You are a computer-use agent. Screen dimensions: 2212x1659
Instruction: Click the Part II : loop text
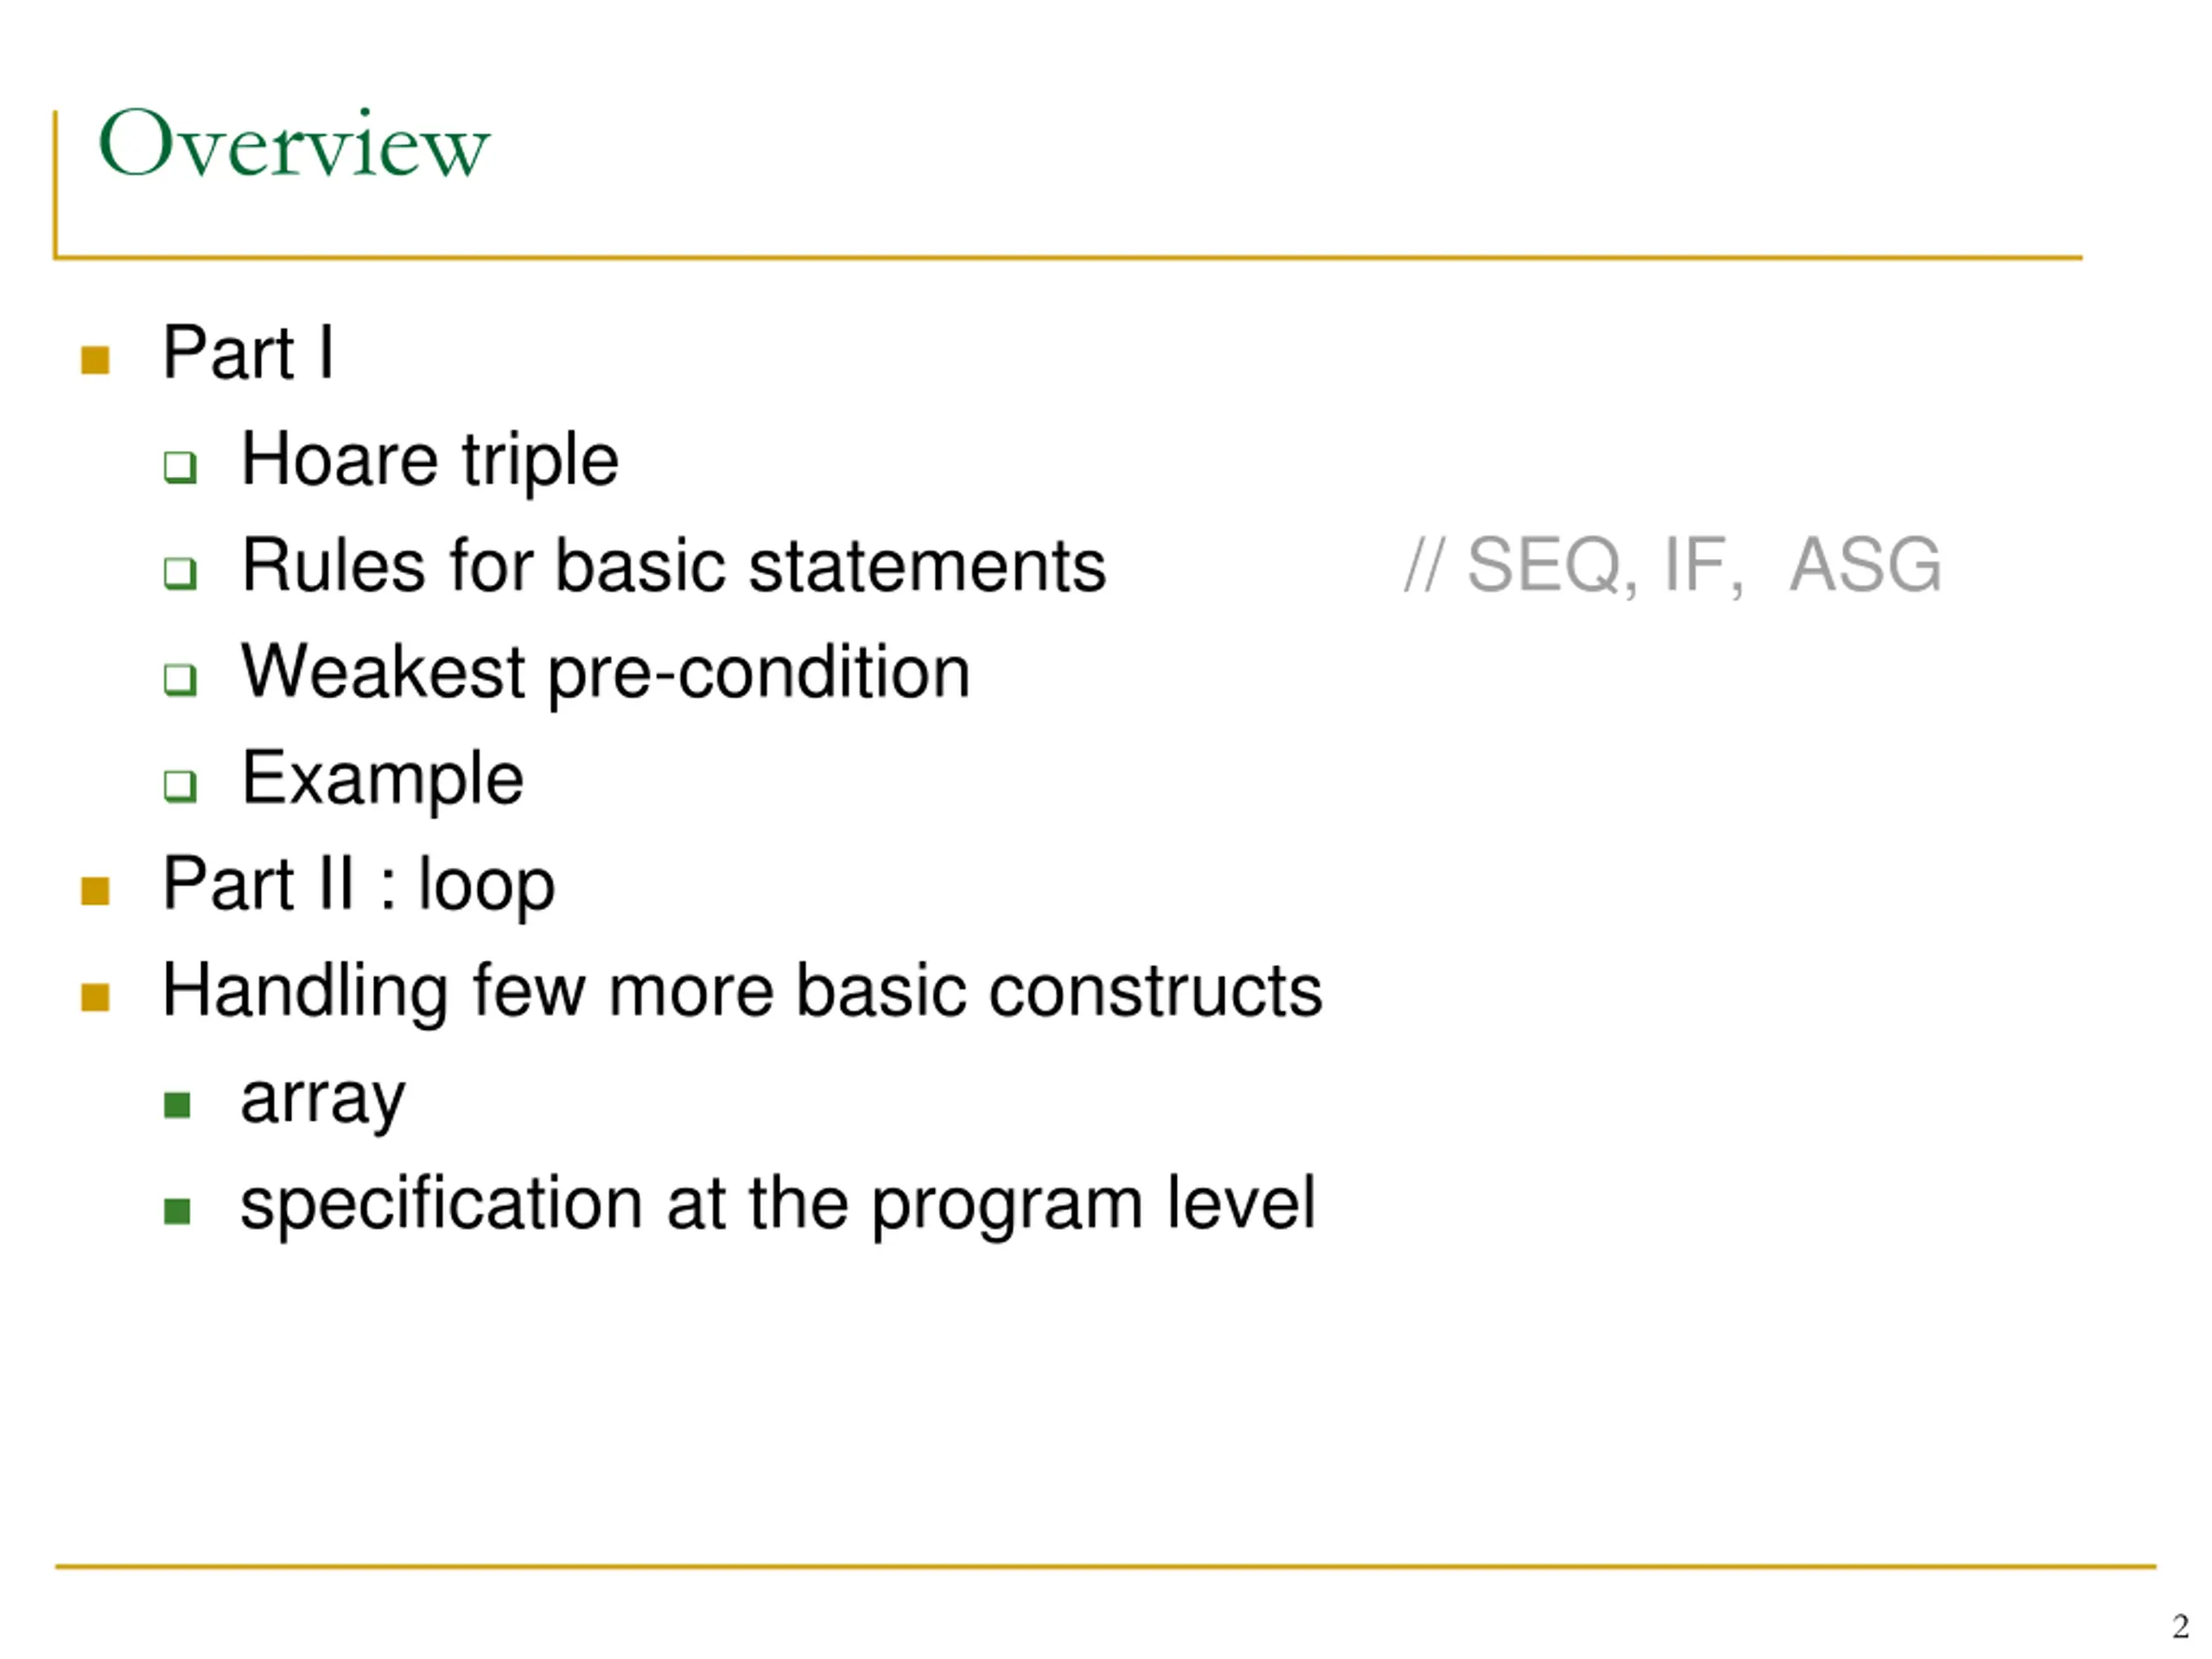359,886
